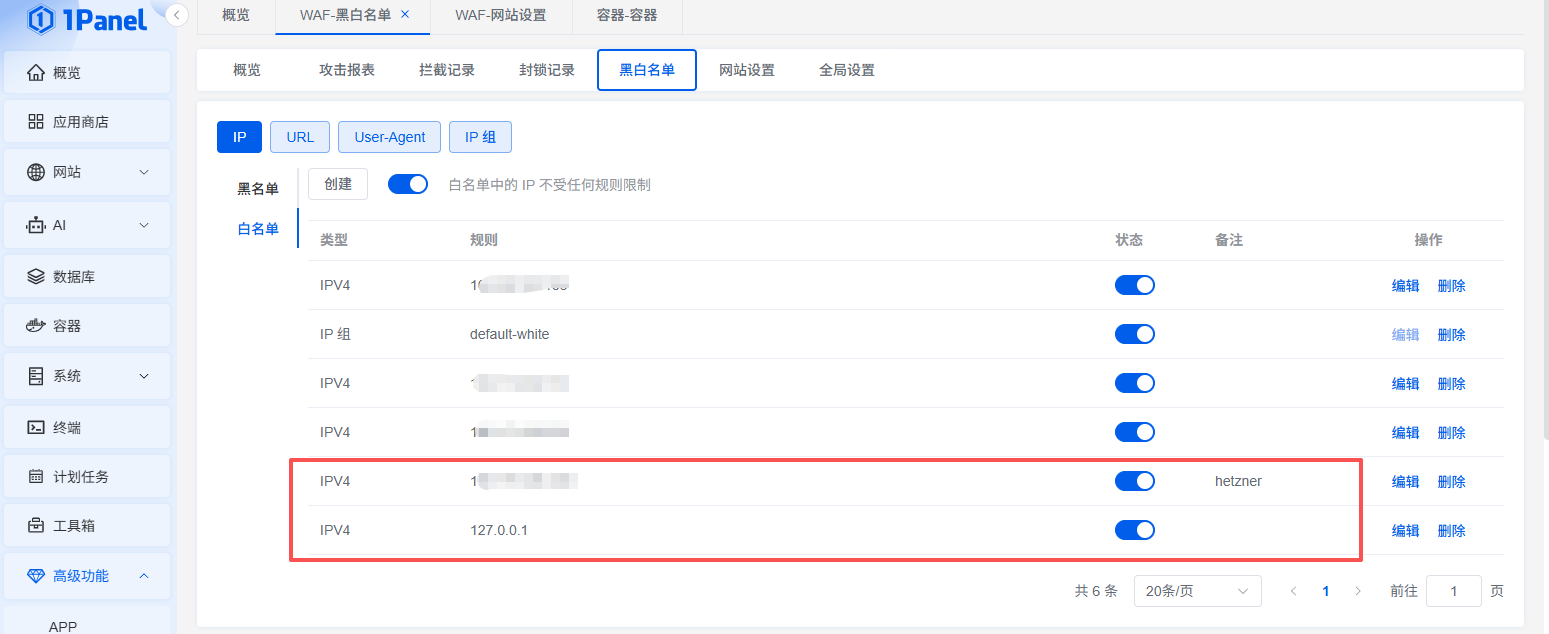Screen dimensions: 1549x634
Task: Click the 创建 button
Action: pyautogui.click(x=338, y=184)
